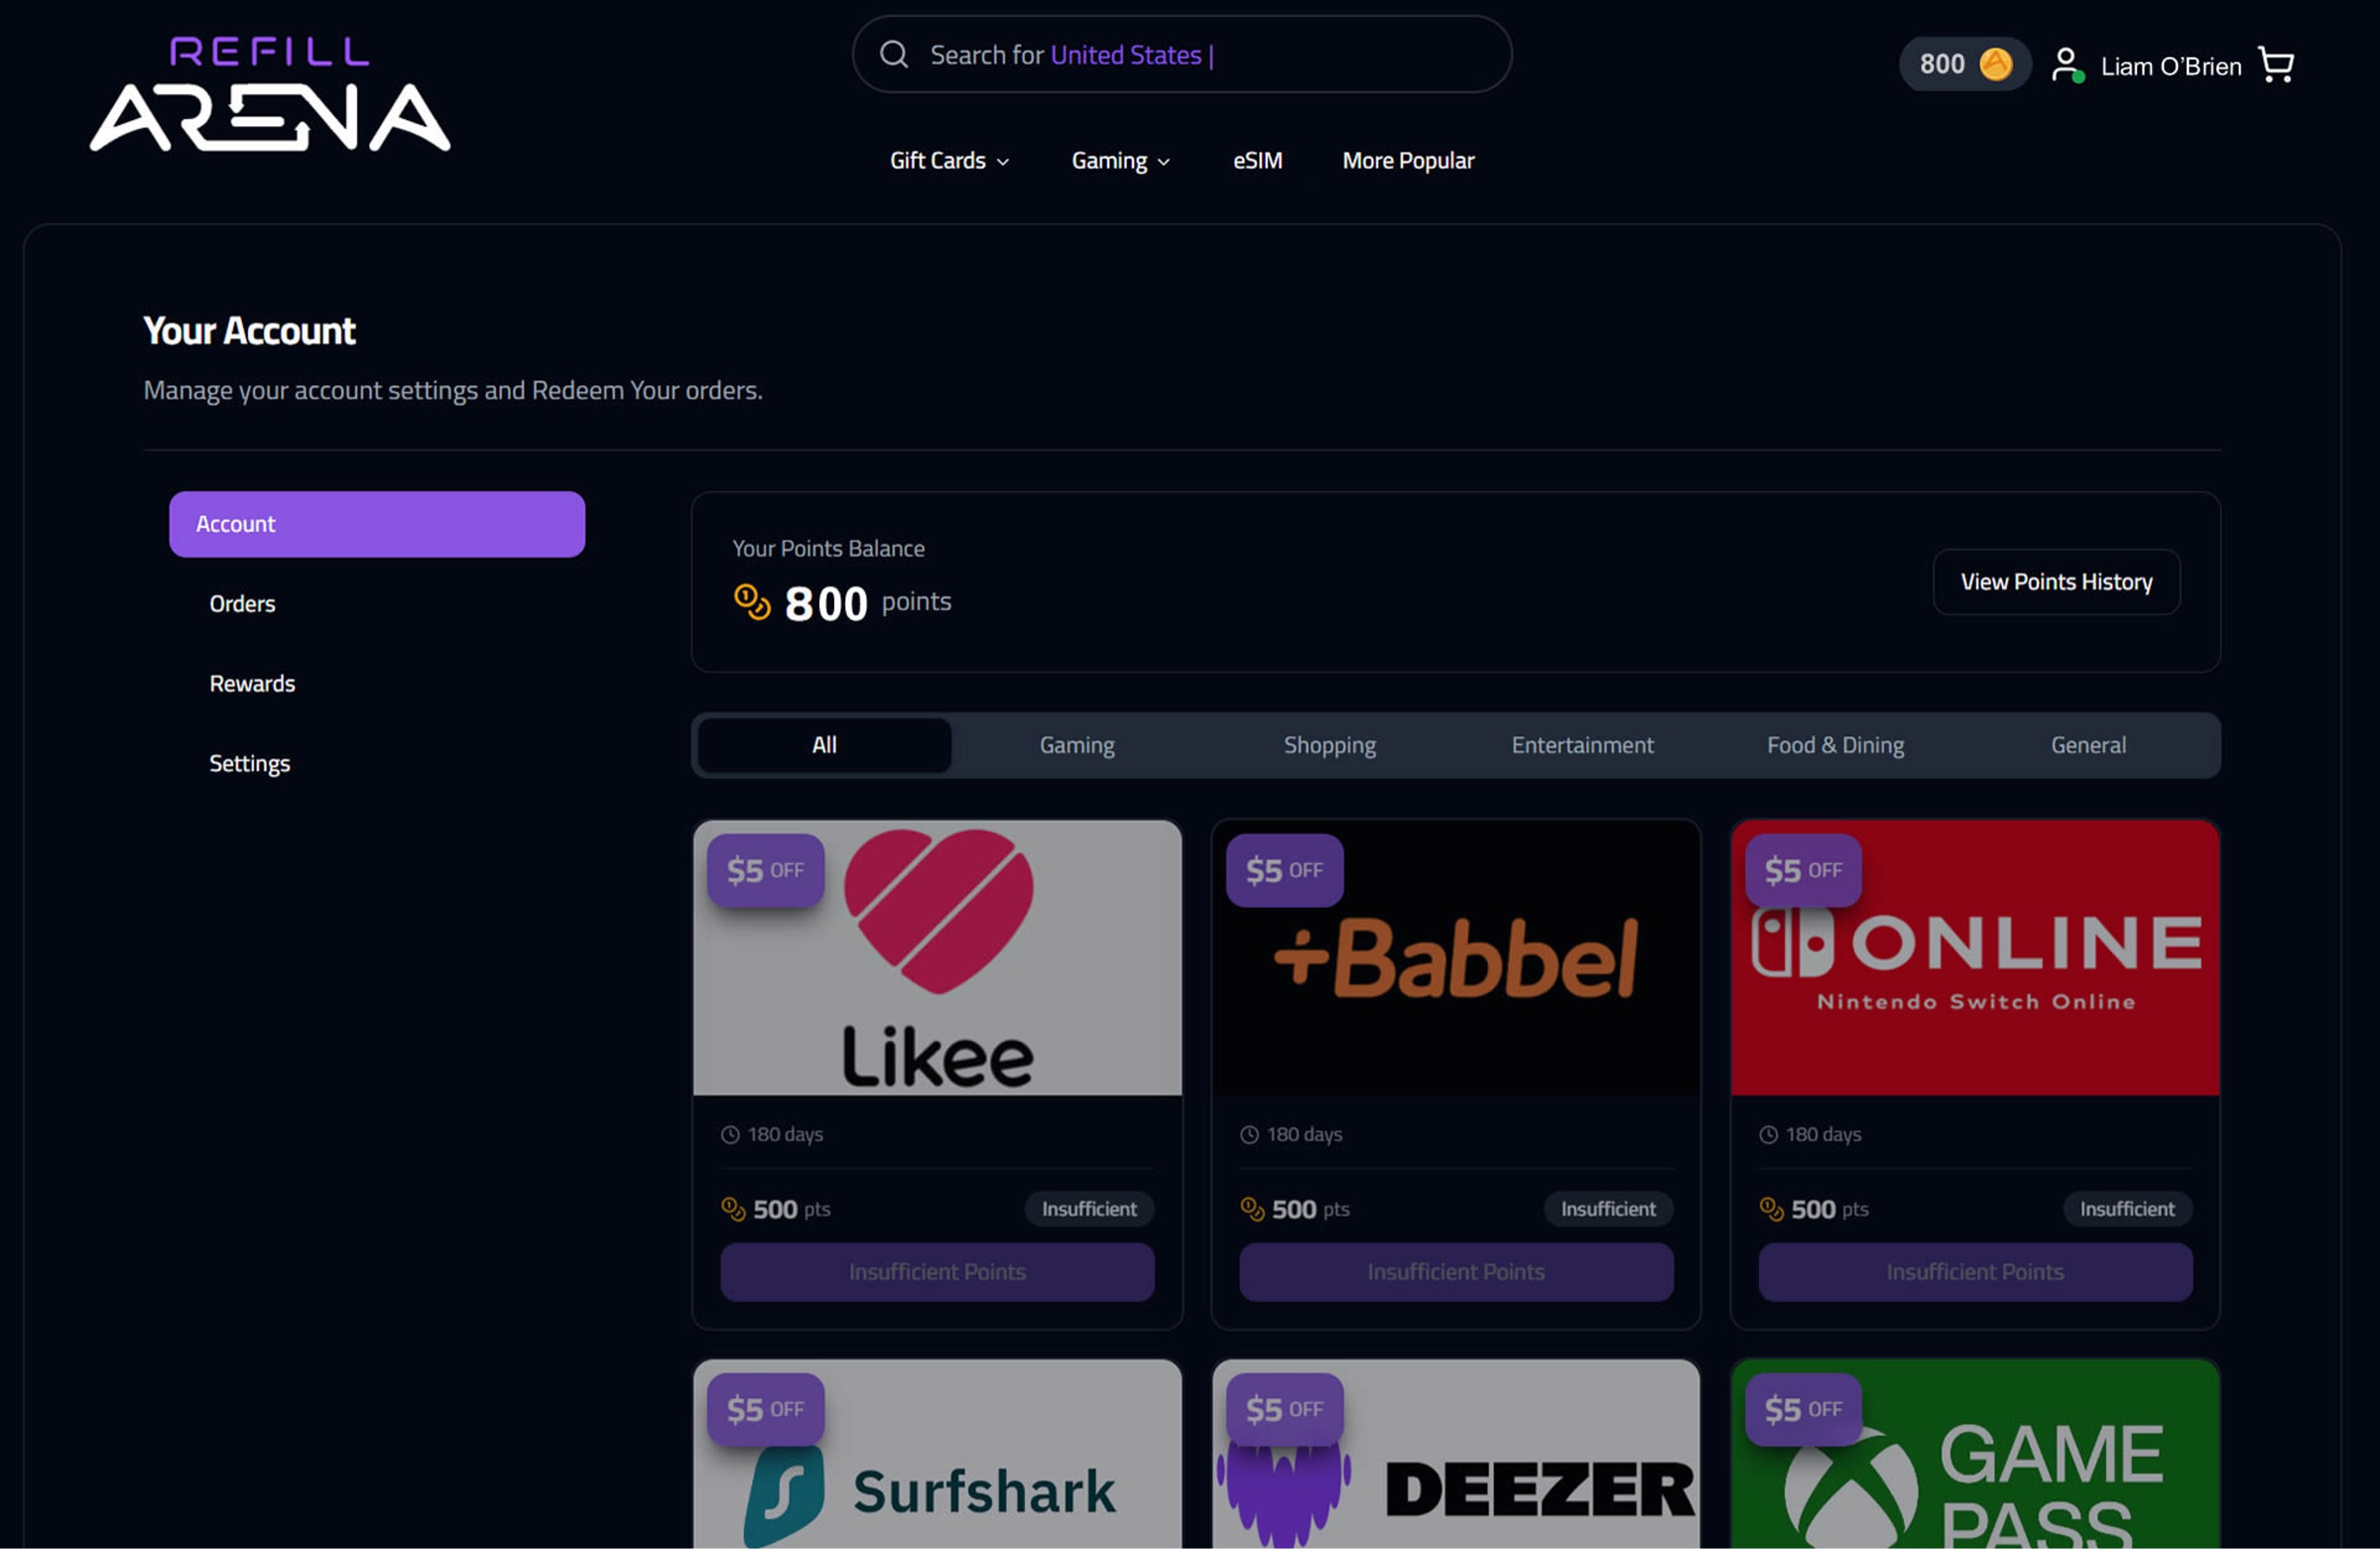Click the search magnifier icon

pyautogui.click(x=893, y=55)
